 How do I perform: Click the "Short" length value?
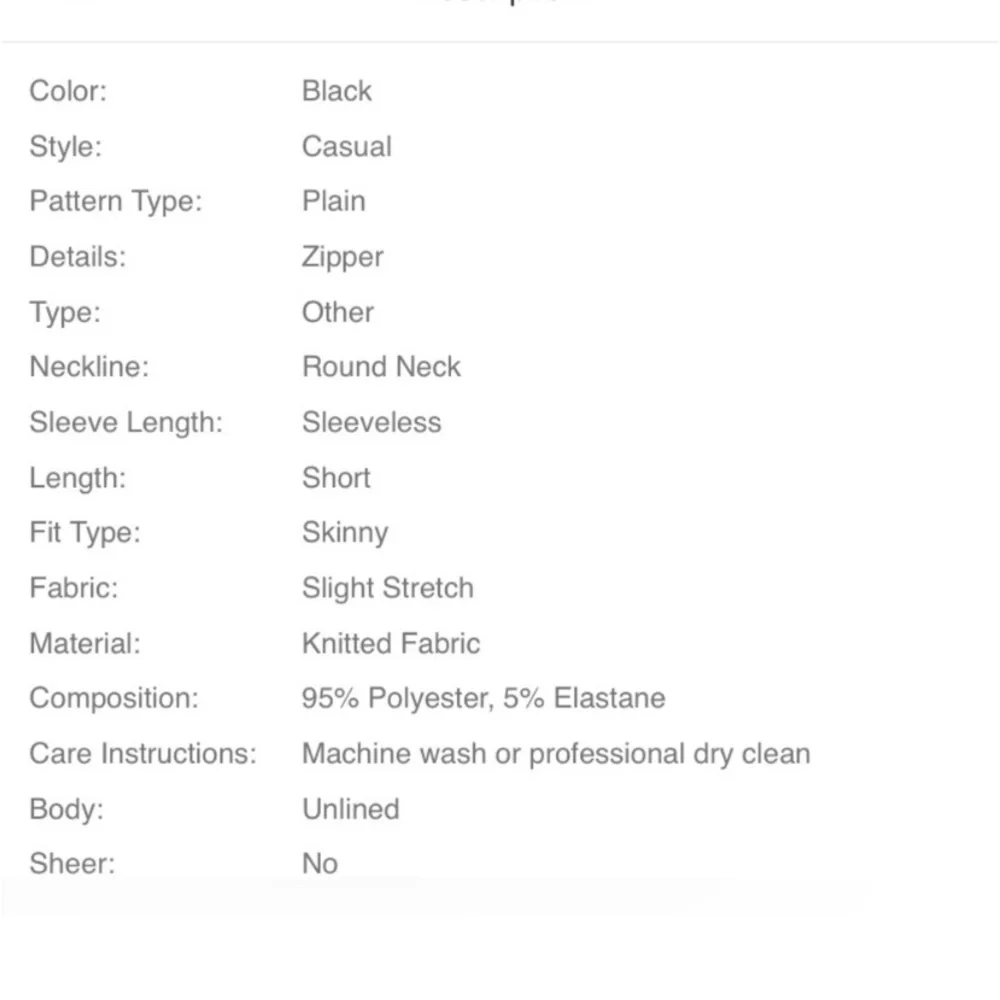point(336,477)
